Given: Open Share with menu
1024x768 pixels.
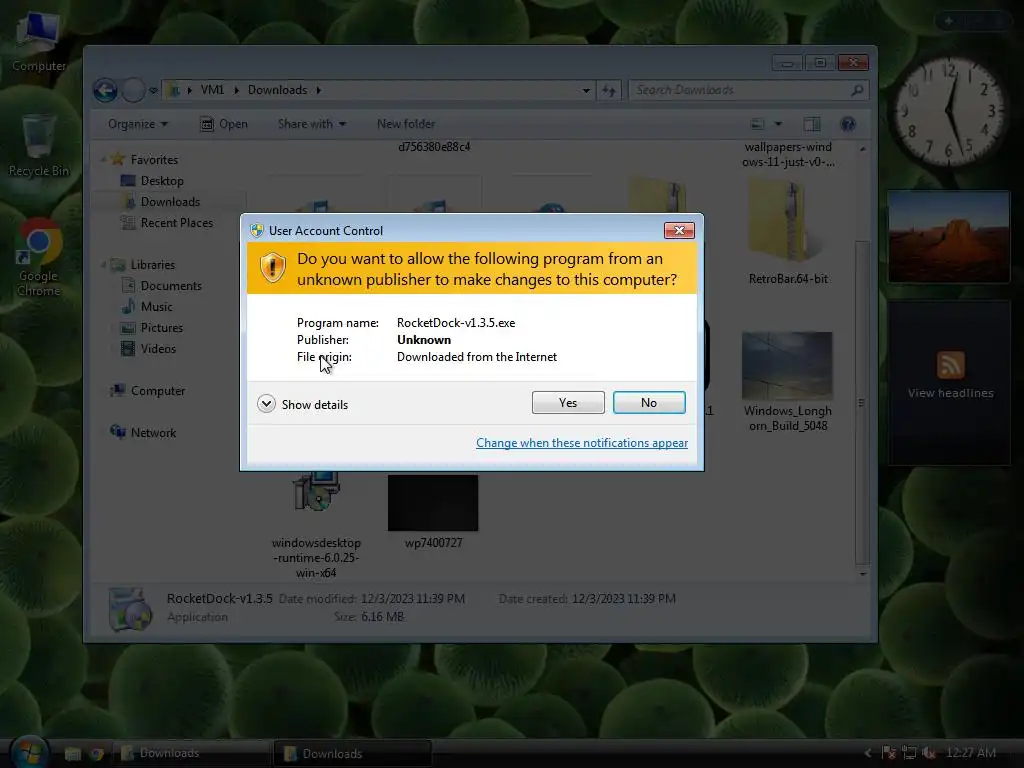Looking at the screenshot, I should click(x=312, y=124).
